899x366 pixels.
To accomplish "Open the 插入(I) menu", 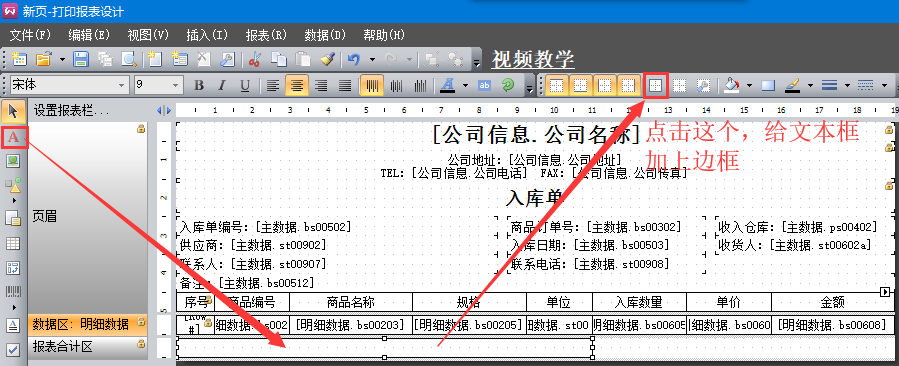I will click(207, 34).
